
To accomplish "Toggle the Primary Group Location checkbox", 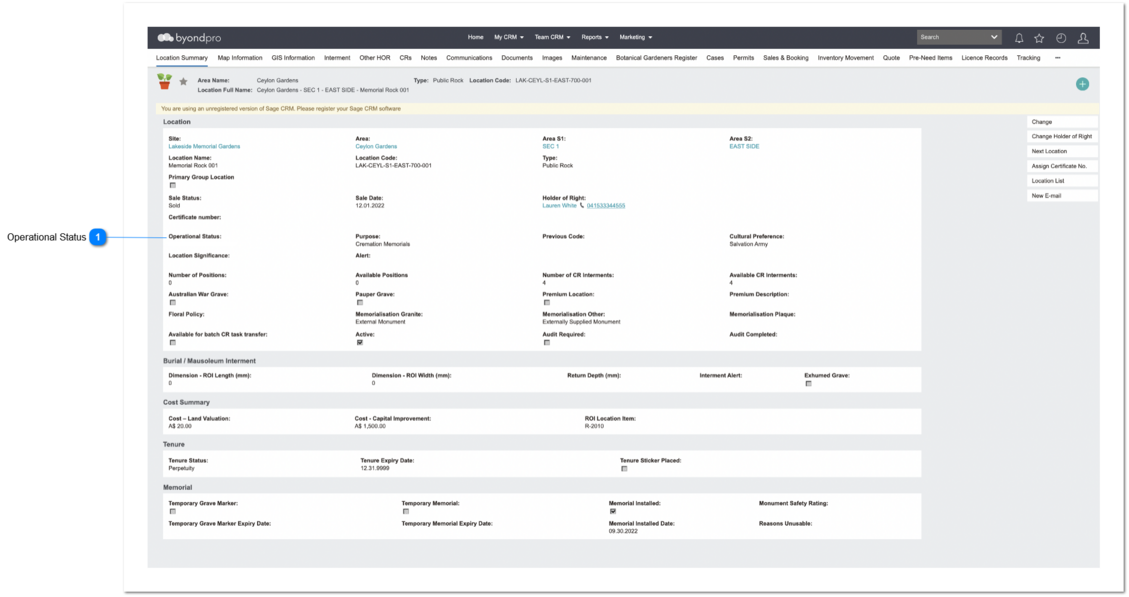I will tap(173, 185).
